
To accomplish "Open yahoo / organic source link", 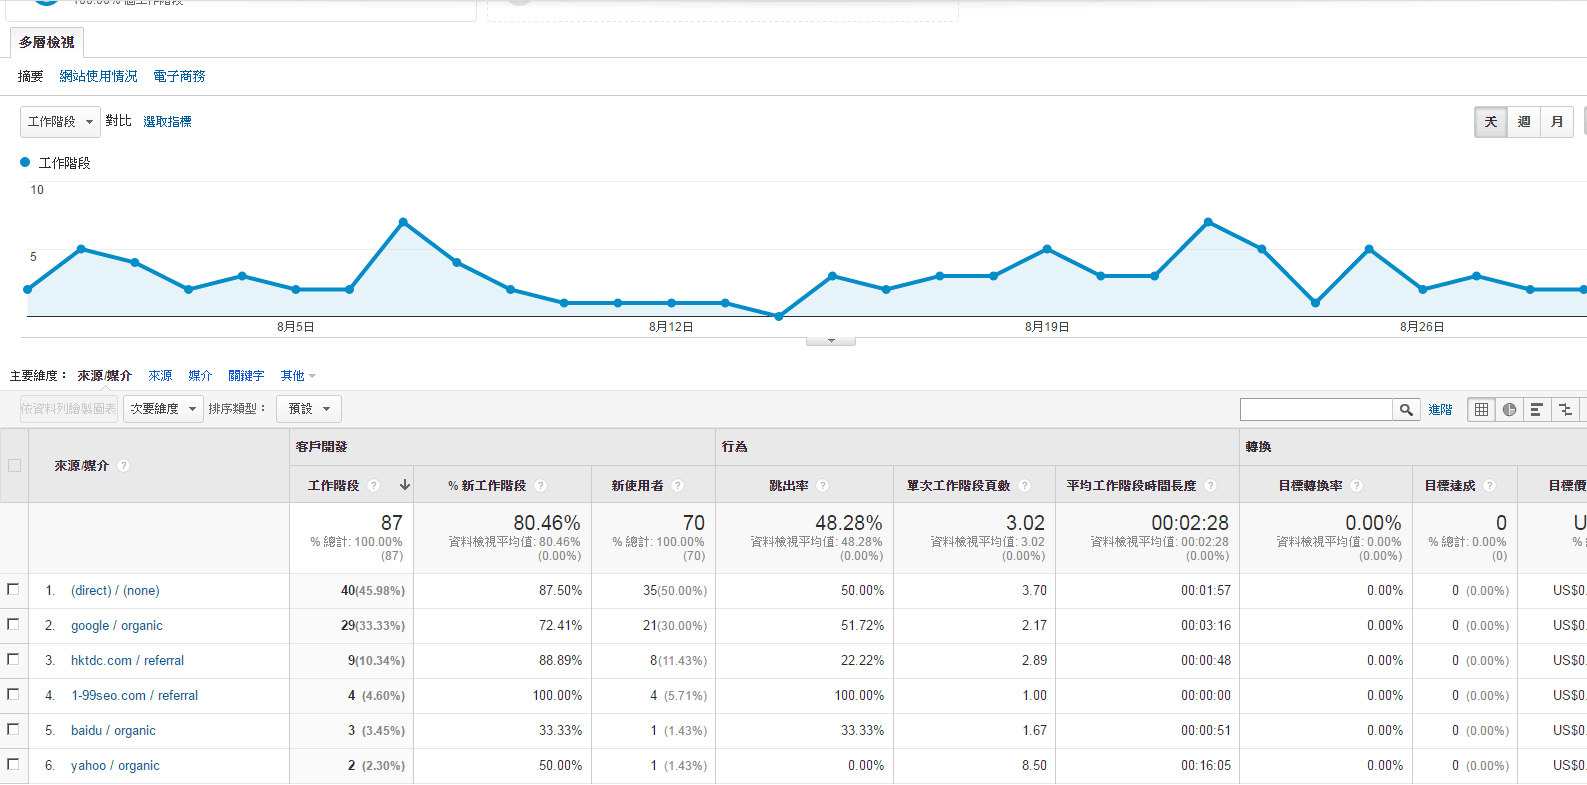I will point(115,766).
